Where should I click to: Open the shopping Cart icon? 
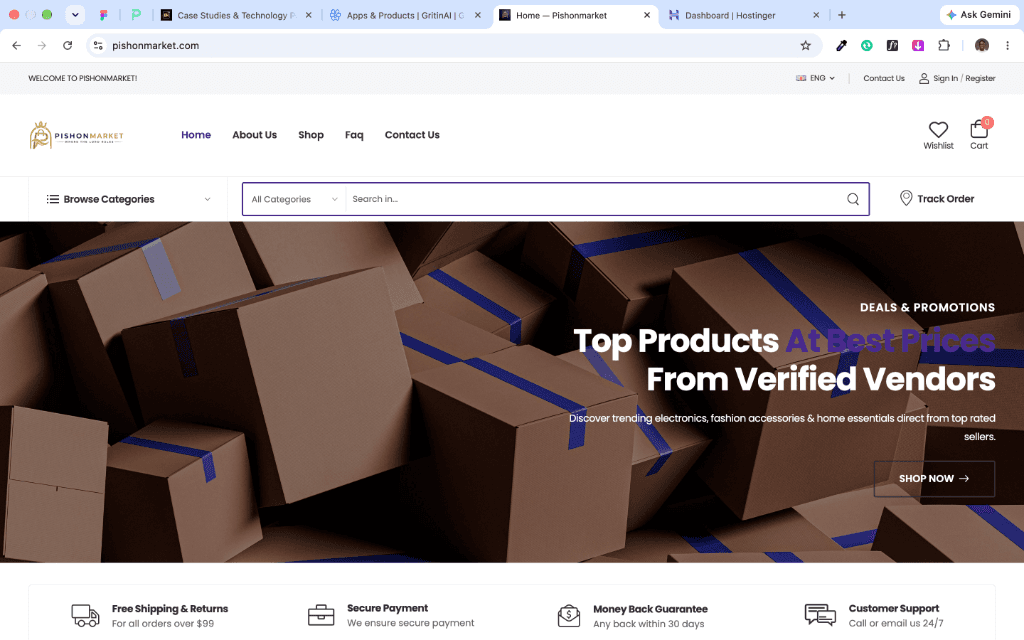(x=979, y=135)
